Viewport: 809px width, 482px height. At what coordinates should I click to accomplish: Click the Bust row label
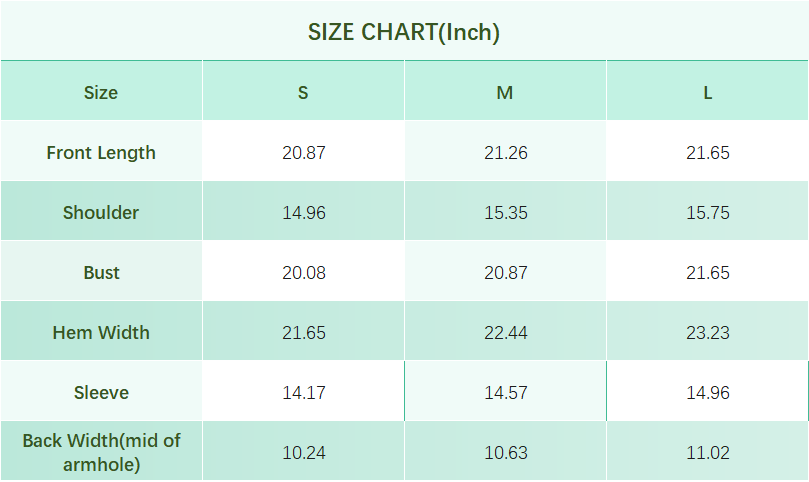coord(101,273)
